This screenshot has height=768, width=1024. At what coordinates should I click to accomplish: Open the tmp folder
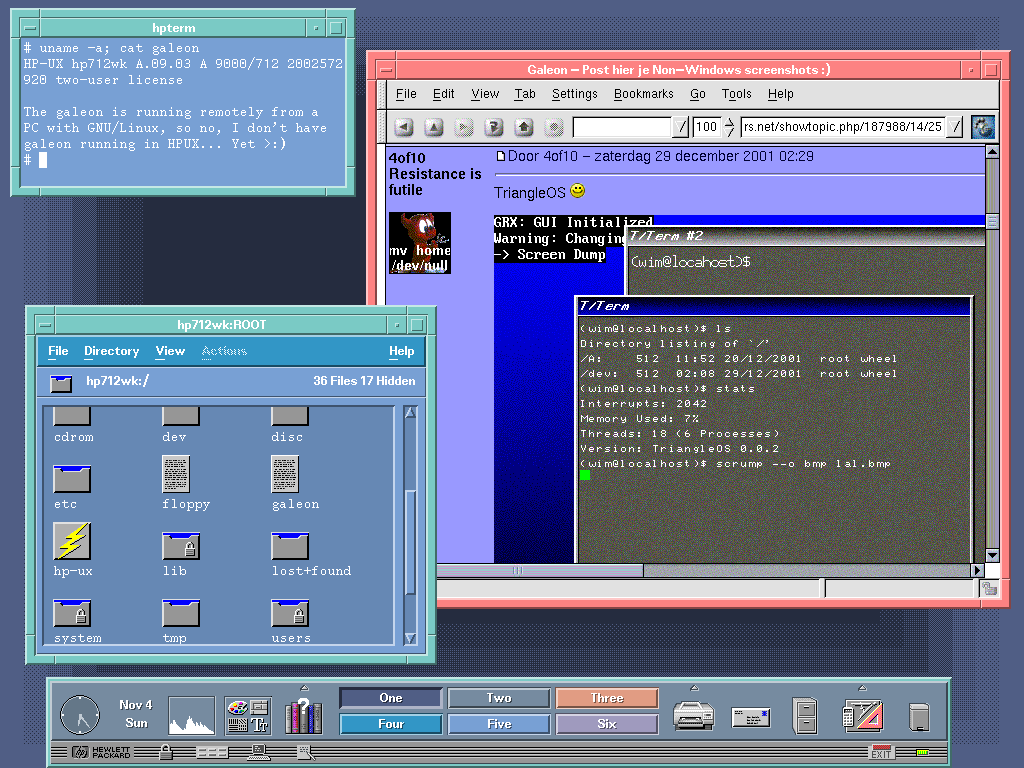(x=181, y=613)
